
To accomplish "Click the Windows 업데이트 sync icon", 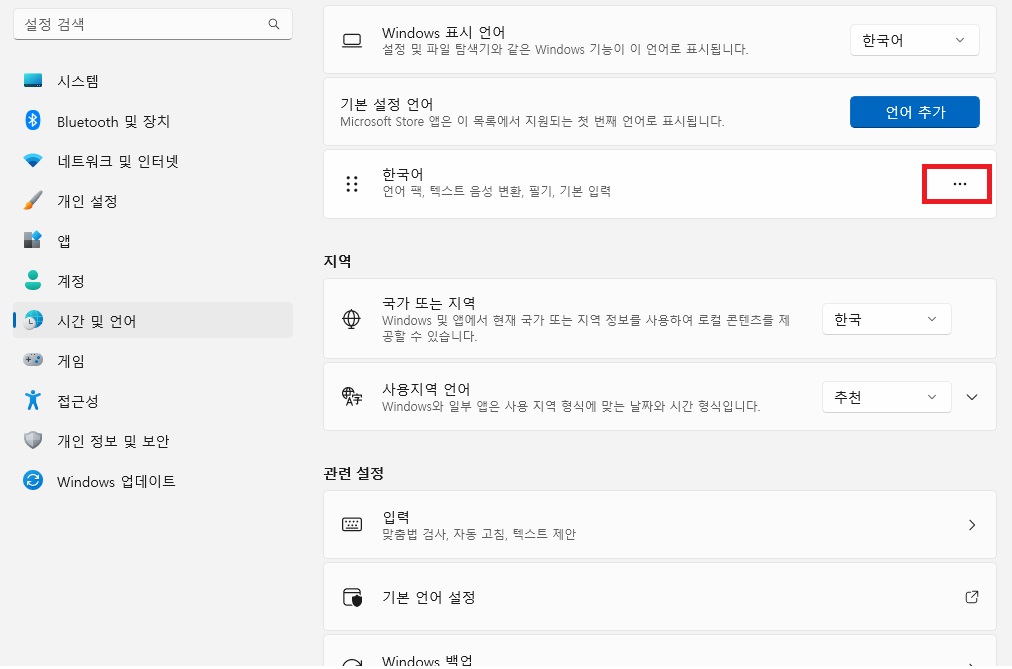I will pyautogui.click(x=33, y=481).
